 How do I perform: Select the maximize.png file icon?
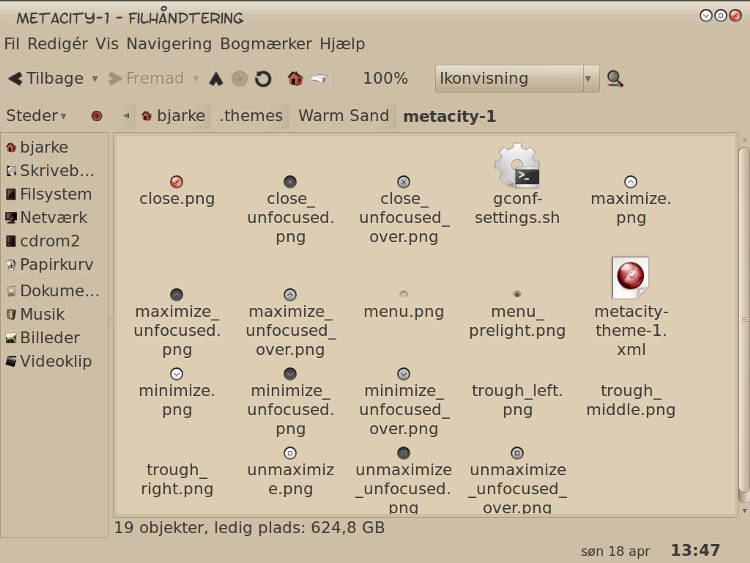[631, 182]
